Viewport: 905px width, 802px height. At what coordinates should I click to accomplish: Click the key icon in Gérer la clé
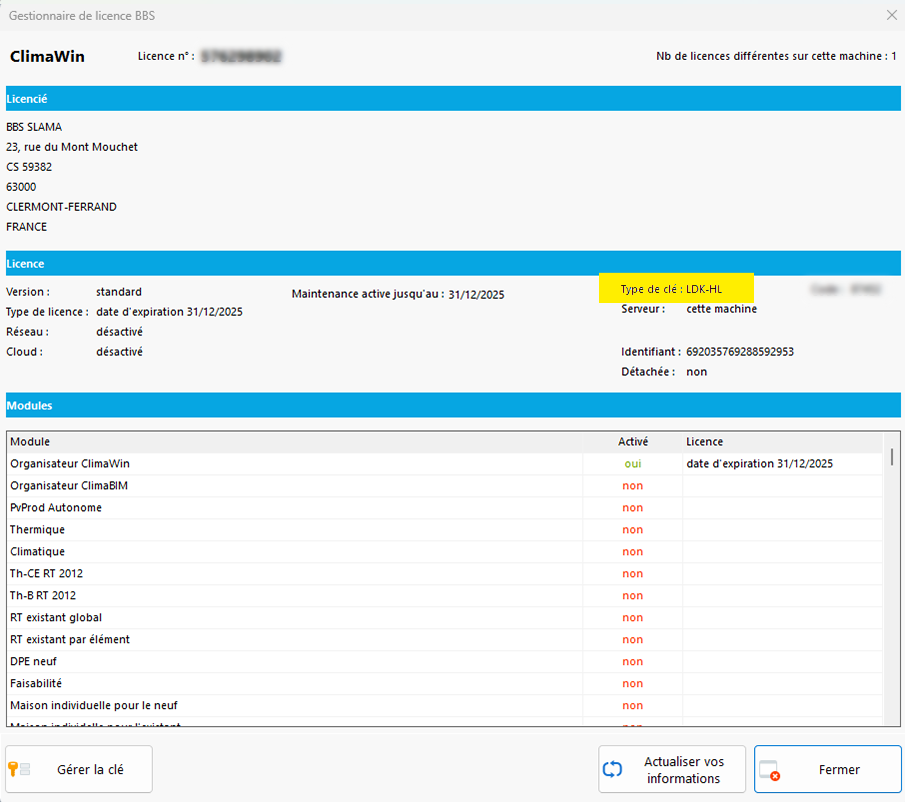coord(13,769)
